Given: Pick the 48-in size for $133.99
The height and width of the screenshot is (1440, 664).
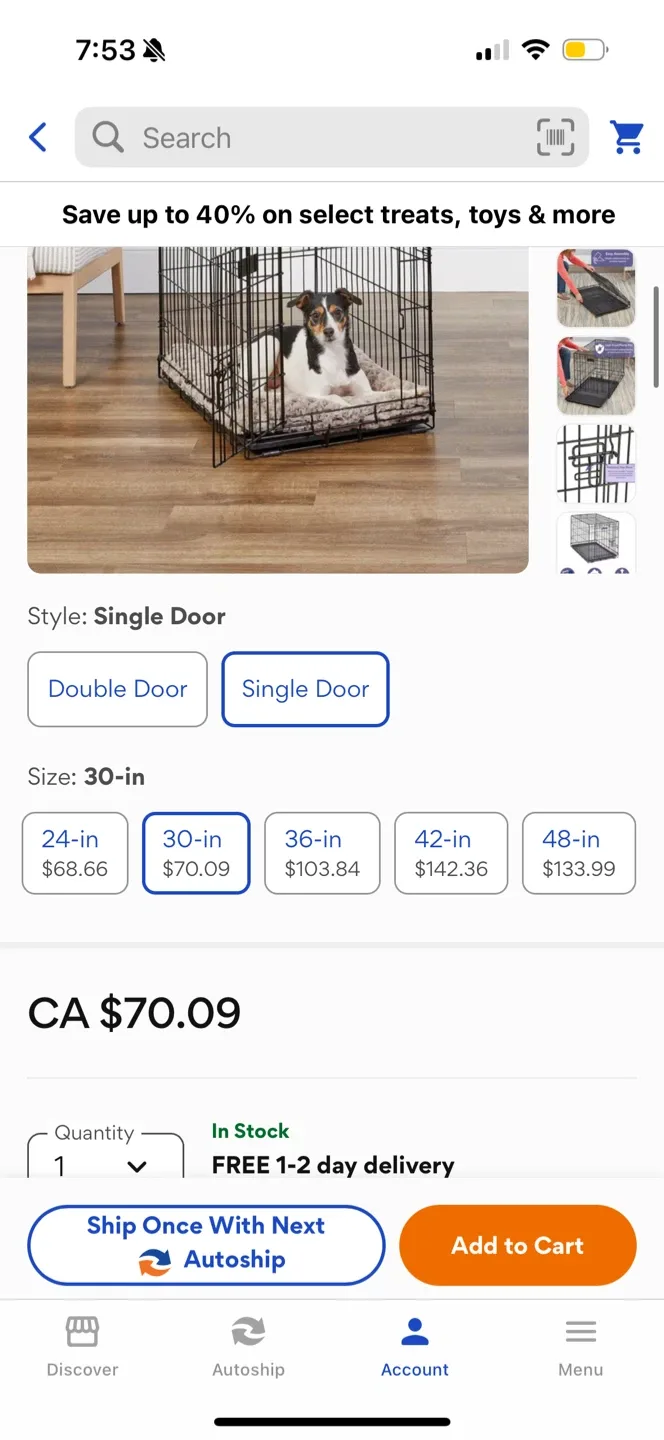Looking at the screenshot, I should point(578,853).
